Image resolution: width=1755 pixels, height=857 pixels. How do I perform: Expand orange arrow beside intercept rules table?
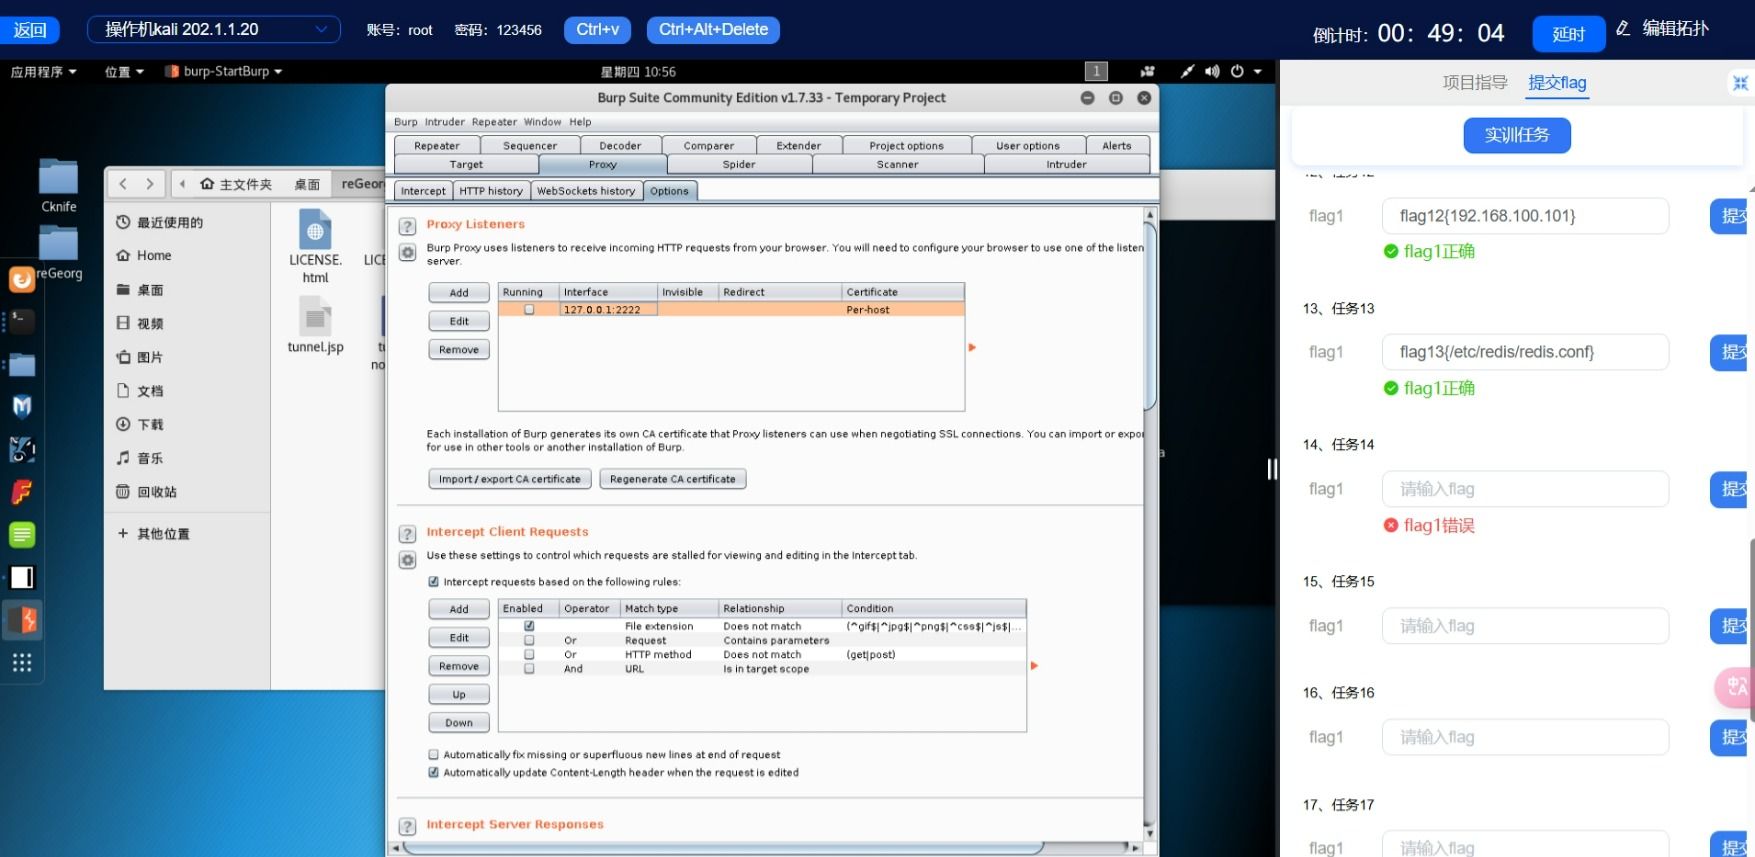[1034, 665]
